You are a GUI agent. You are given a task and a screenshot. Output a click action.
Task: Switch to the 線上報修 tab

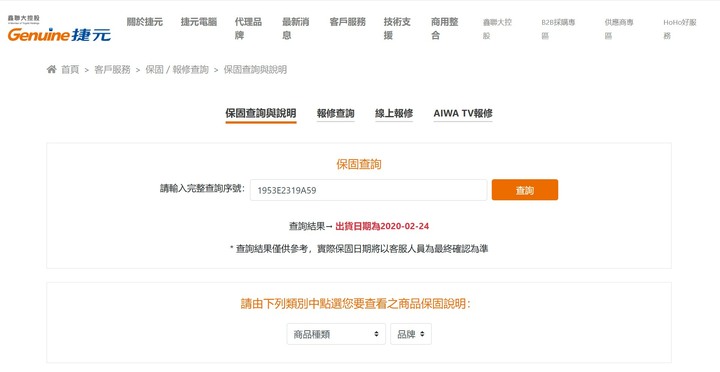click(x=394, y=113)
